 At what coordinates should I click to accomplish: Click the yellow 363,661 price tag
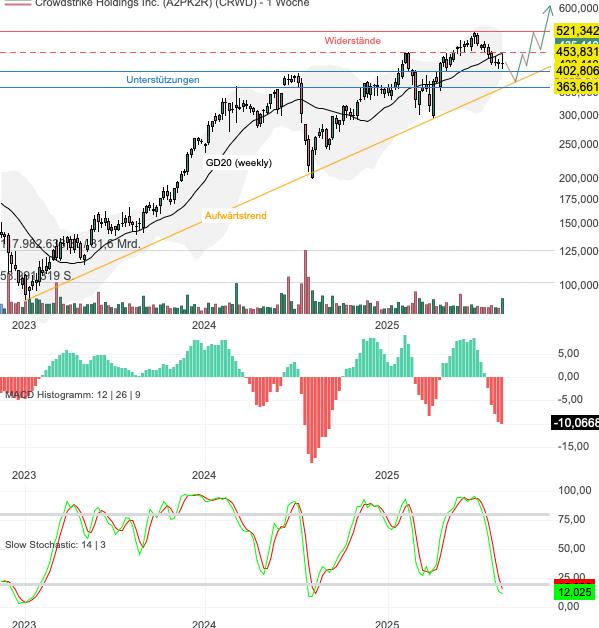(577, 87)
